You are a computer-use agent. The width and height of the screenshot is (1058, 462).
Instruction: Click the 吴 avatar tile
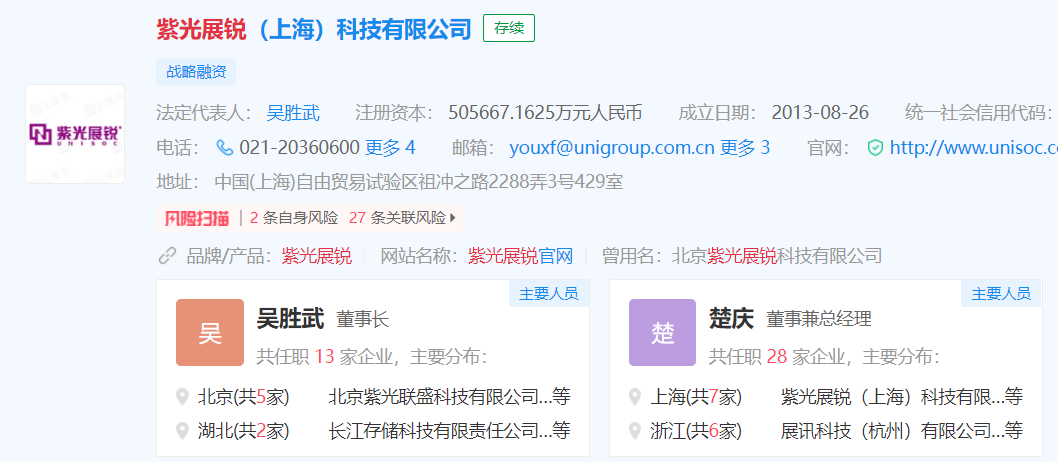[x=210, y=333]
